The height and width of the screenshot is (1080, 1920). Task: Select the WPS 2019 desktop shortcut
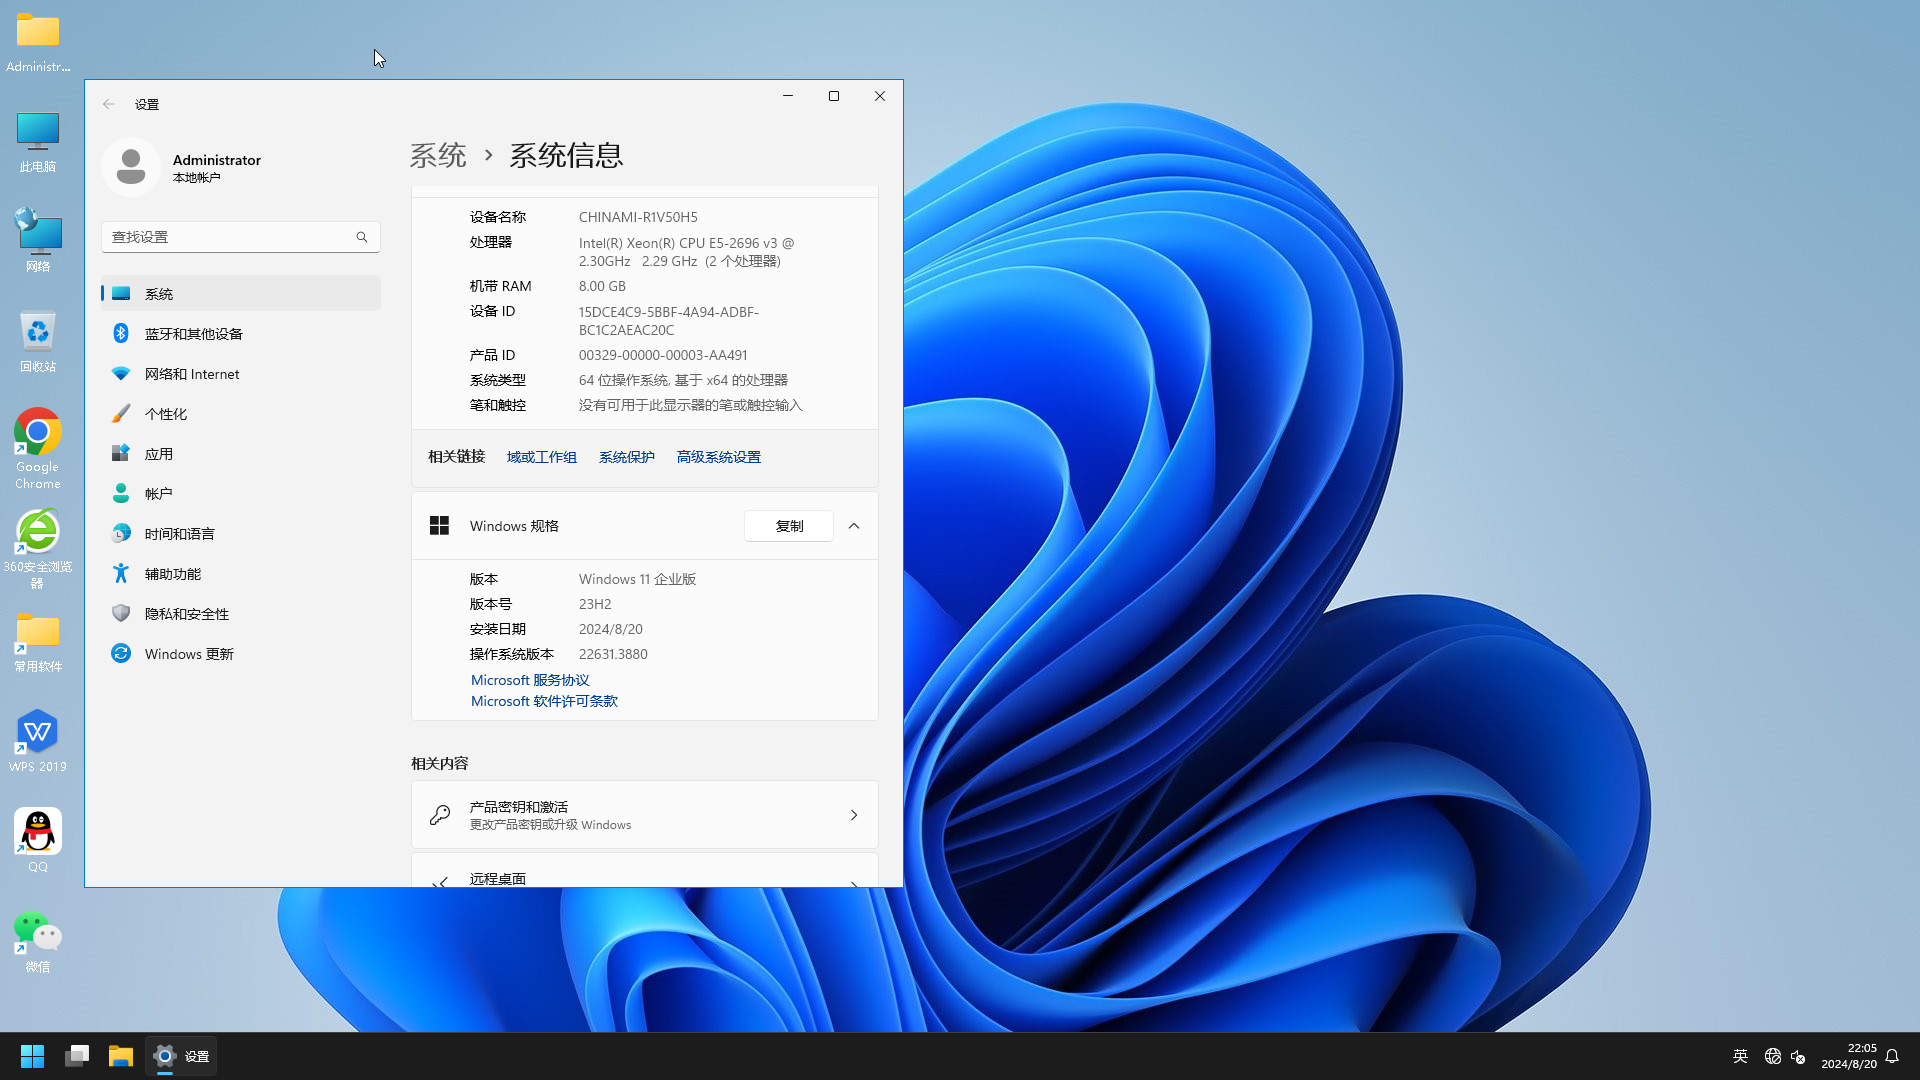click(38, 741)
